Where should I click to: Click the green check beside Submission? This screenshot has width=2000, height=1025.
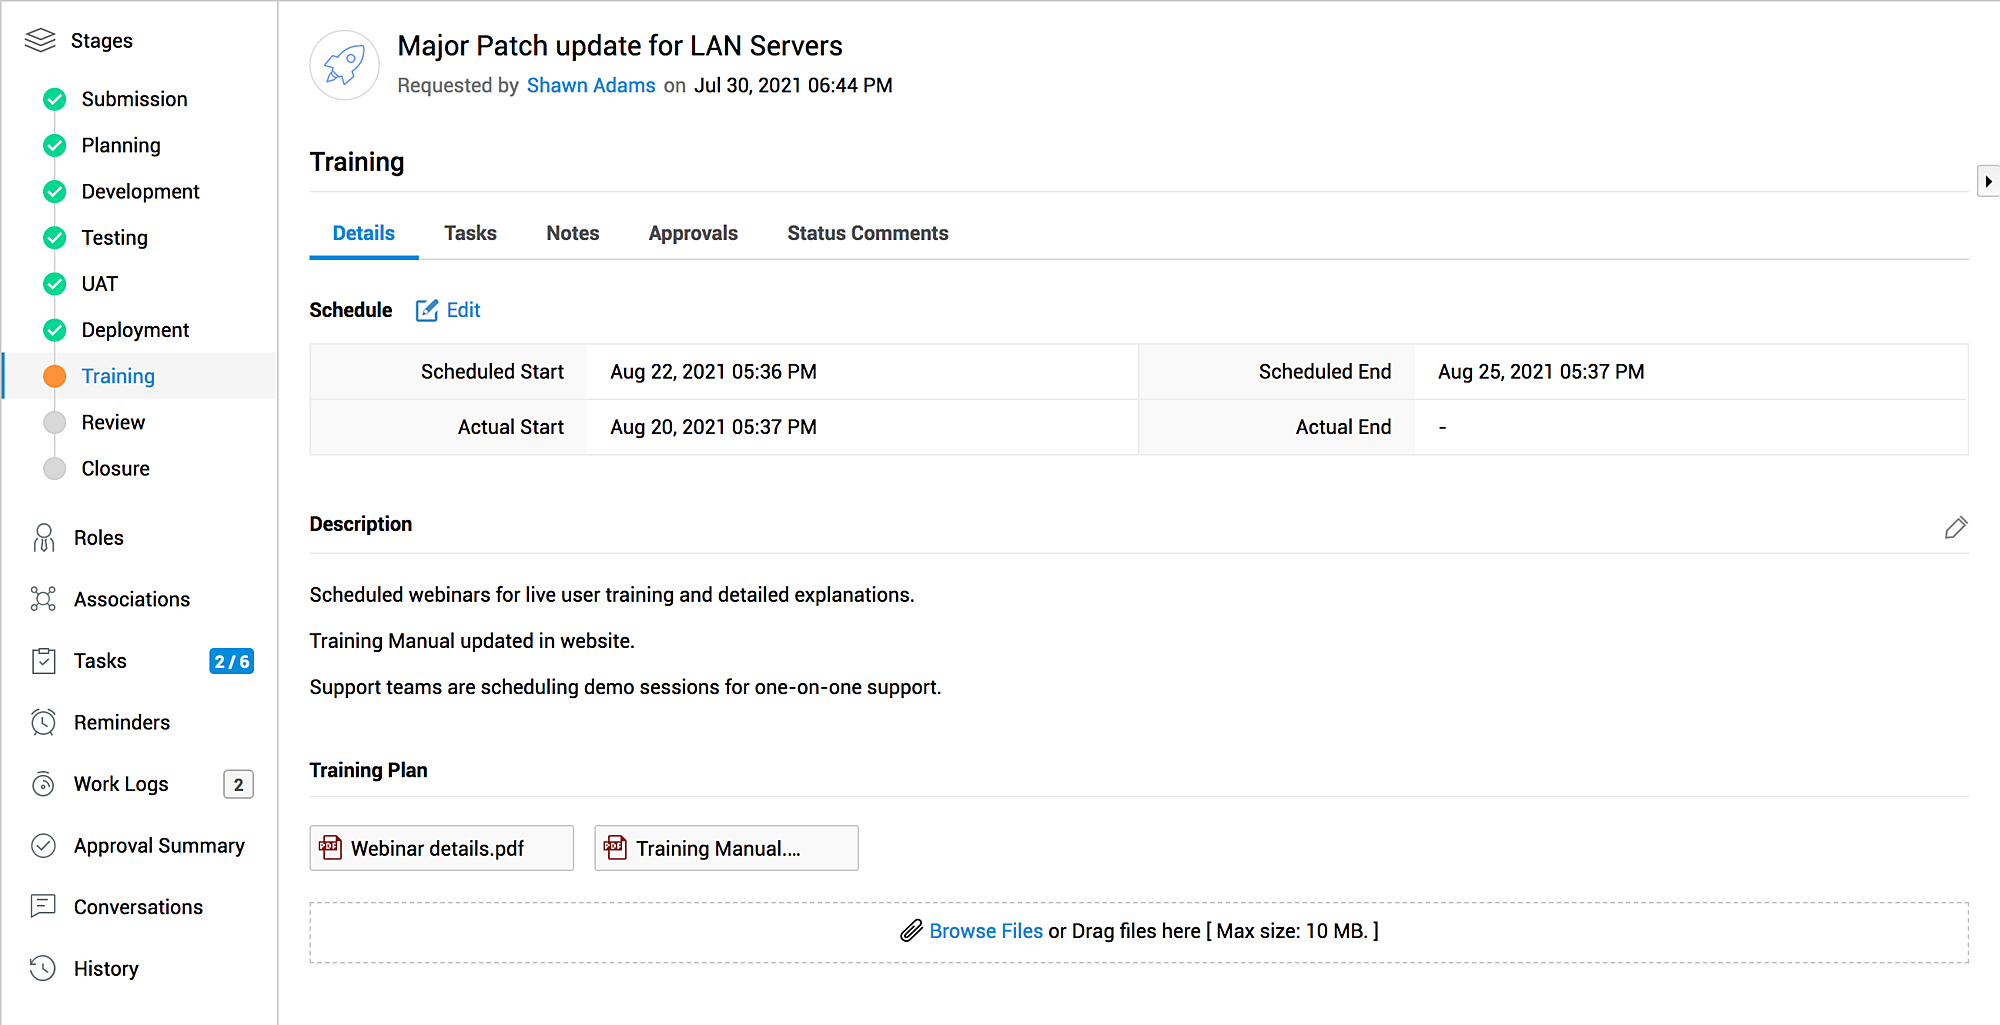click(x=55, y=99)
